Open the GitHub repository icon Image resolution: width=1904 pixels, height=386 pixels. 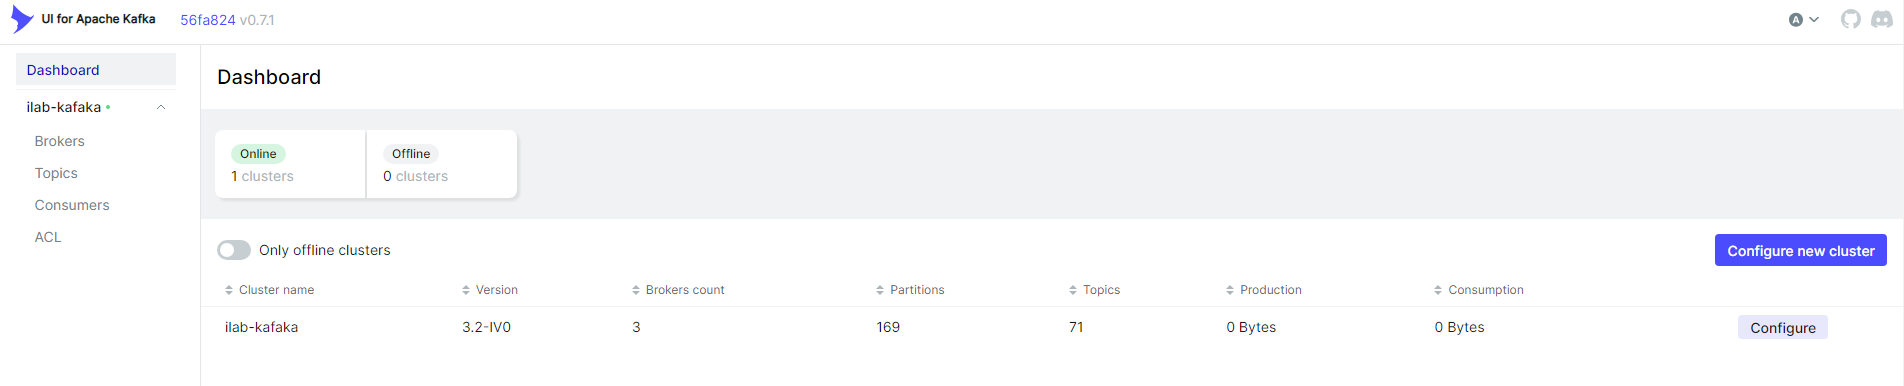[1851, 19]
